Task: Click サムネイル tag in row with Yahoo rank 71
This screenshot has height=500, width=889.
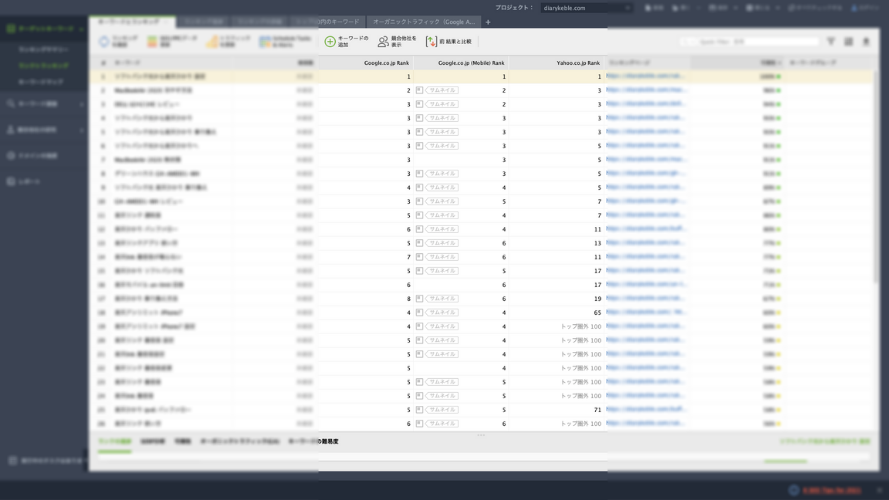Action: pyautogui.click(x=442, y=409)
